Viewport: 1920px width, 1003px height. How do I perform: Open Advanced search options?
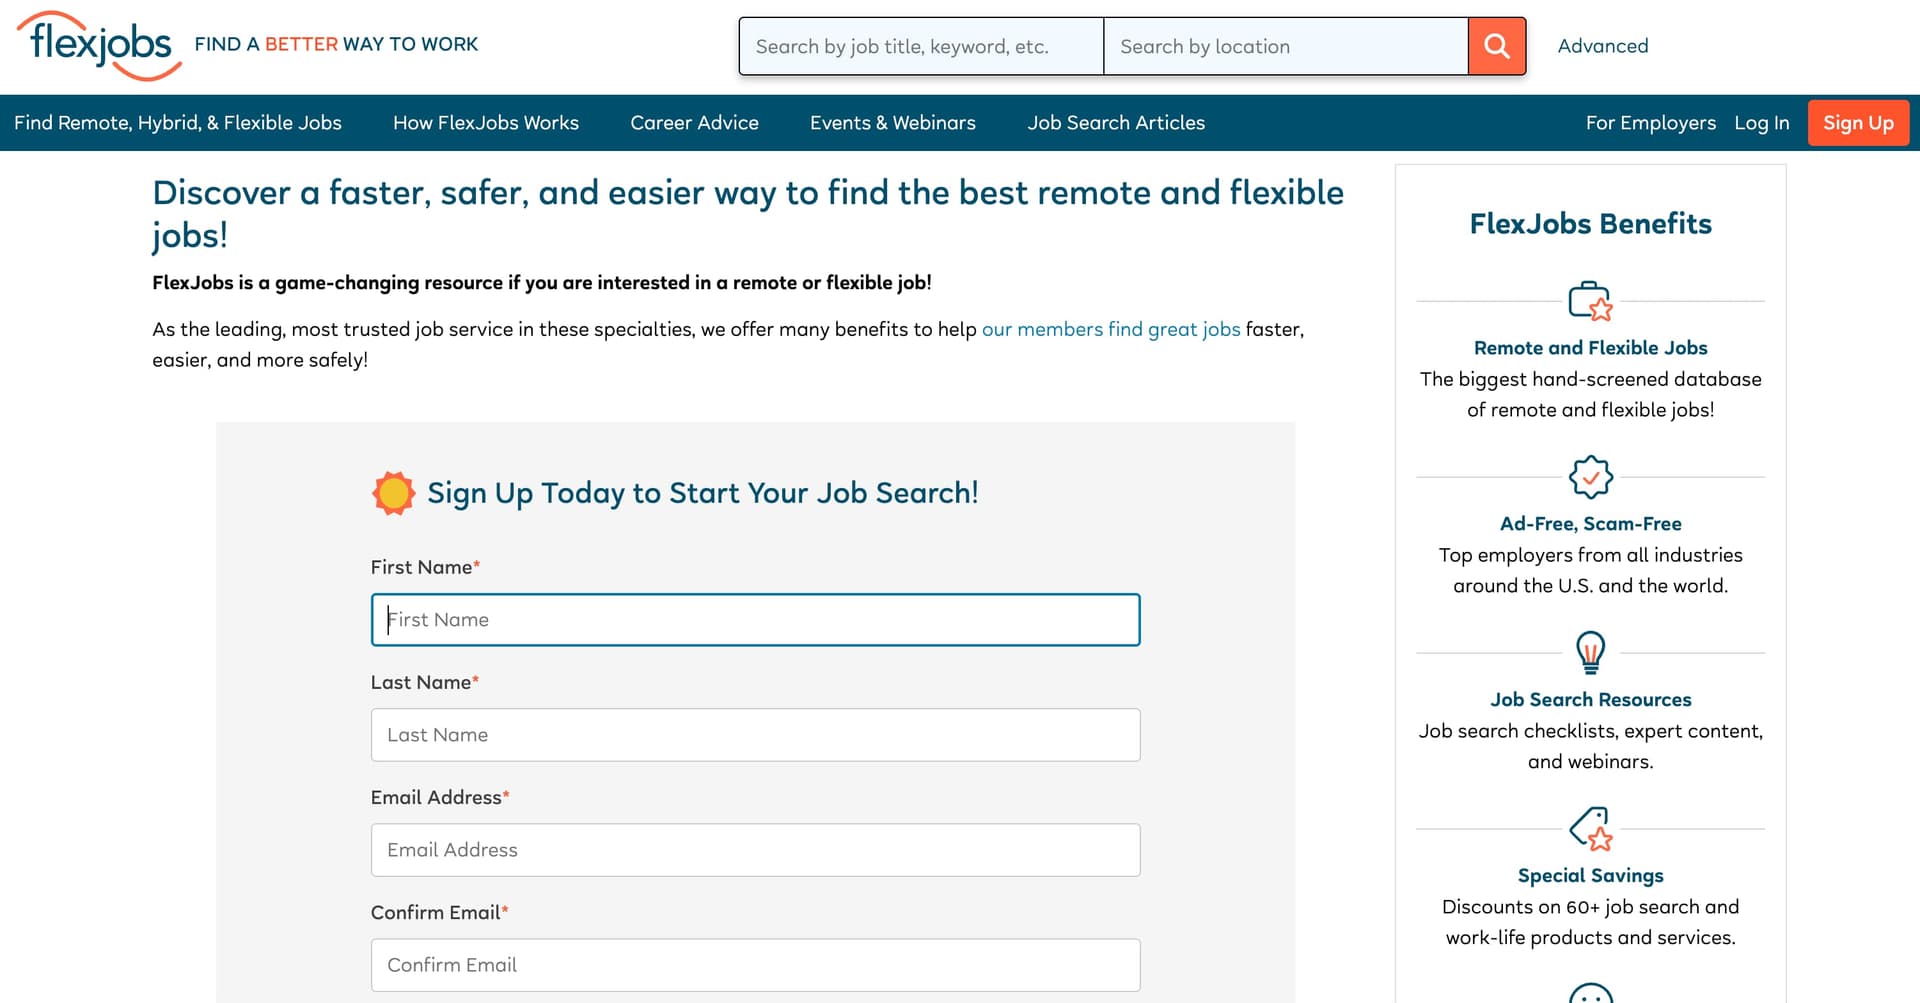1602,45
